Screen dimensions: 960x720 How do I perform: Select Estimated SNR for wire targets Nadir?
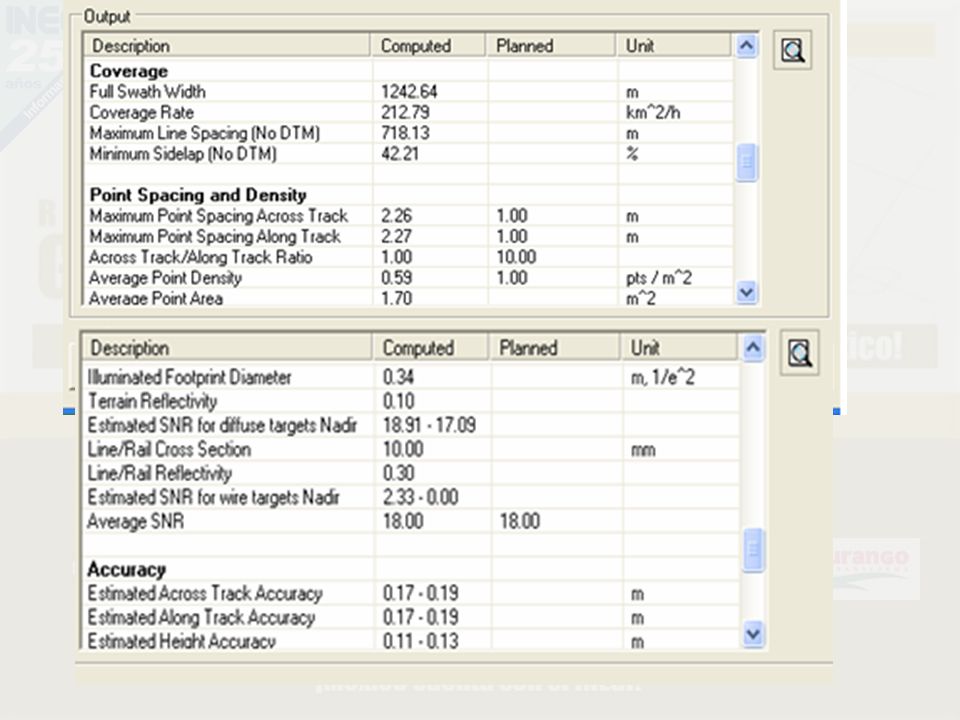[x=213, y=497]
